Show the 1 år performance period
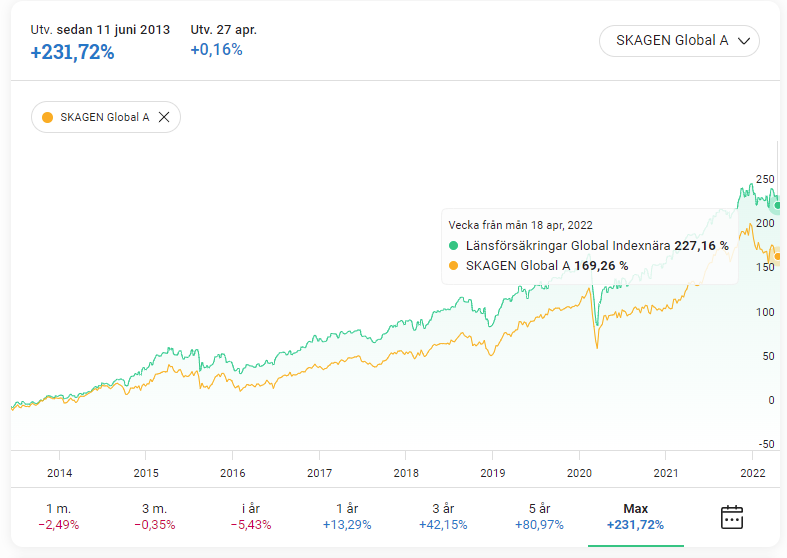Screen dimensions: 787x558 (347, 517)
